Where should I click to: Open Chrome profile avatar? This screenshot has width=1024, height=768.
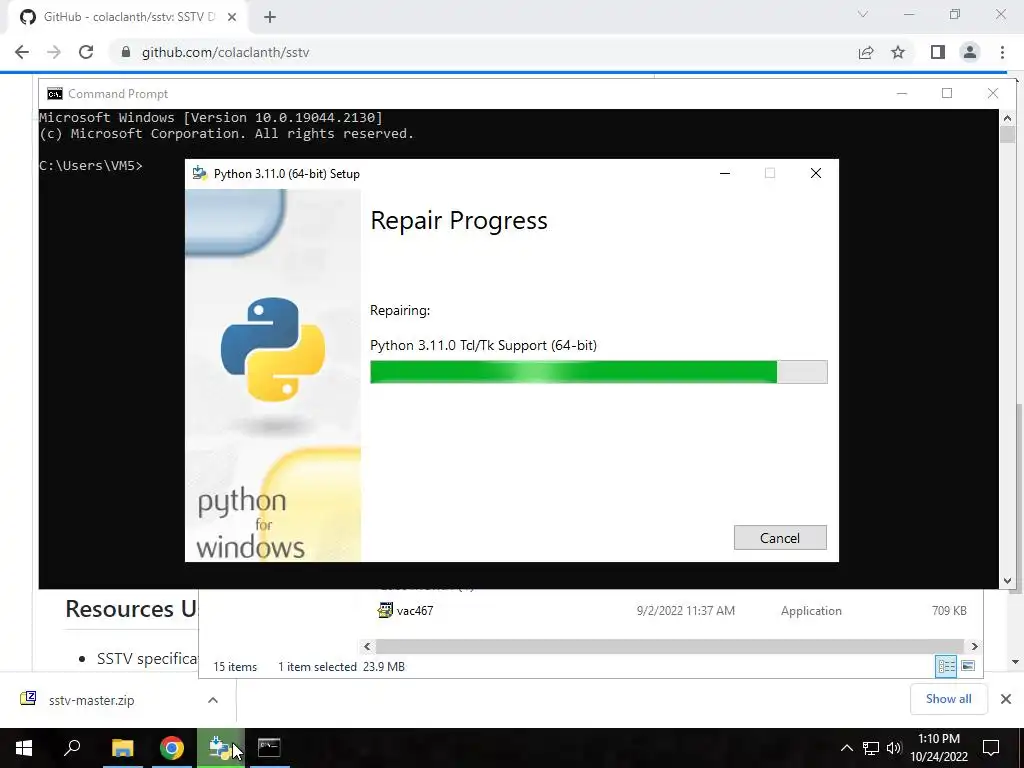coord(970,52)
